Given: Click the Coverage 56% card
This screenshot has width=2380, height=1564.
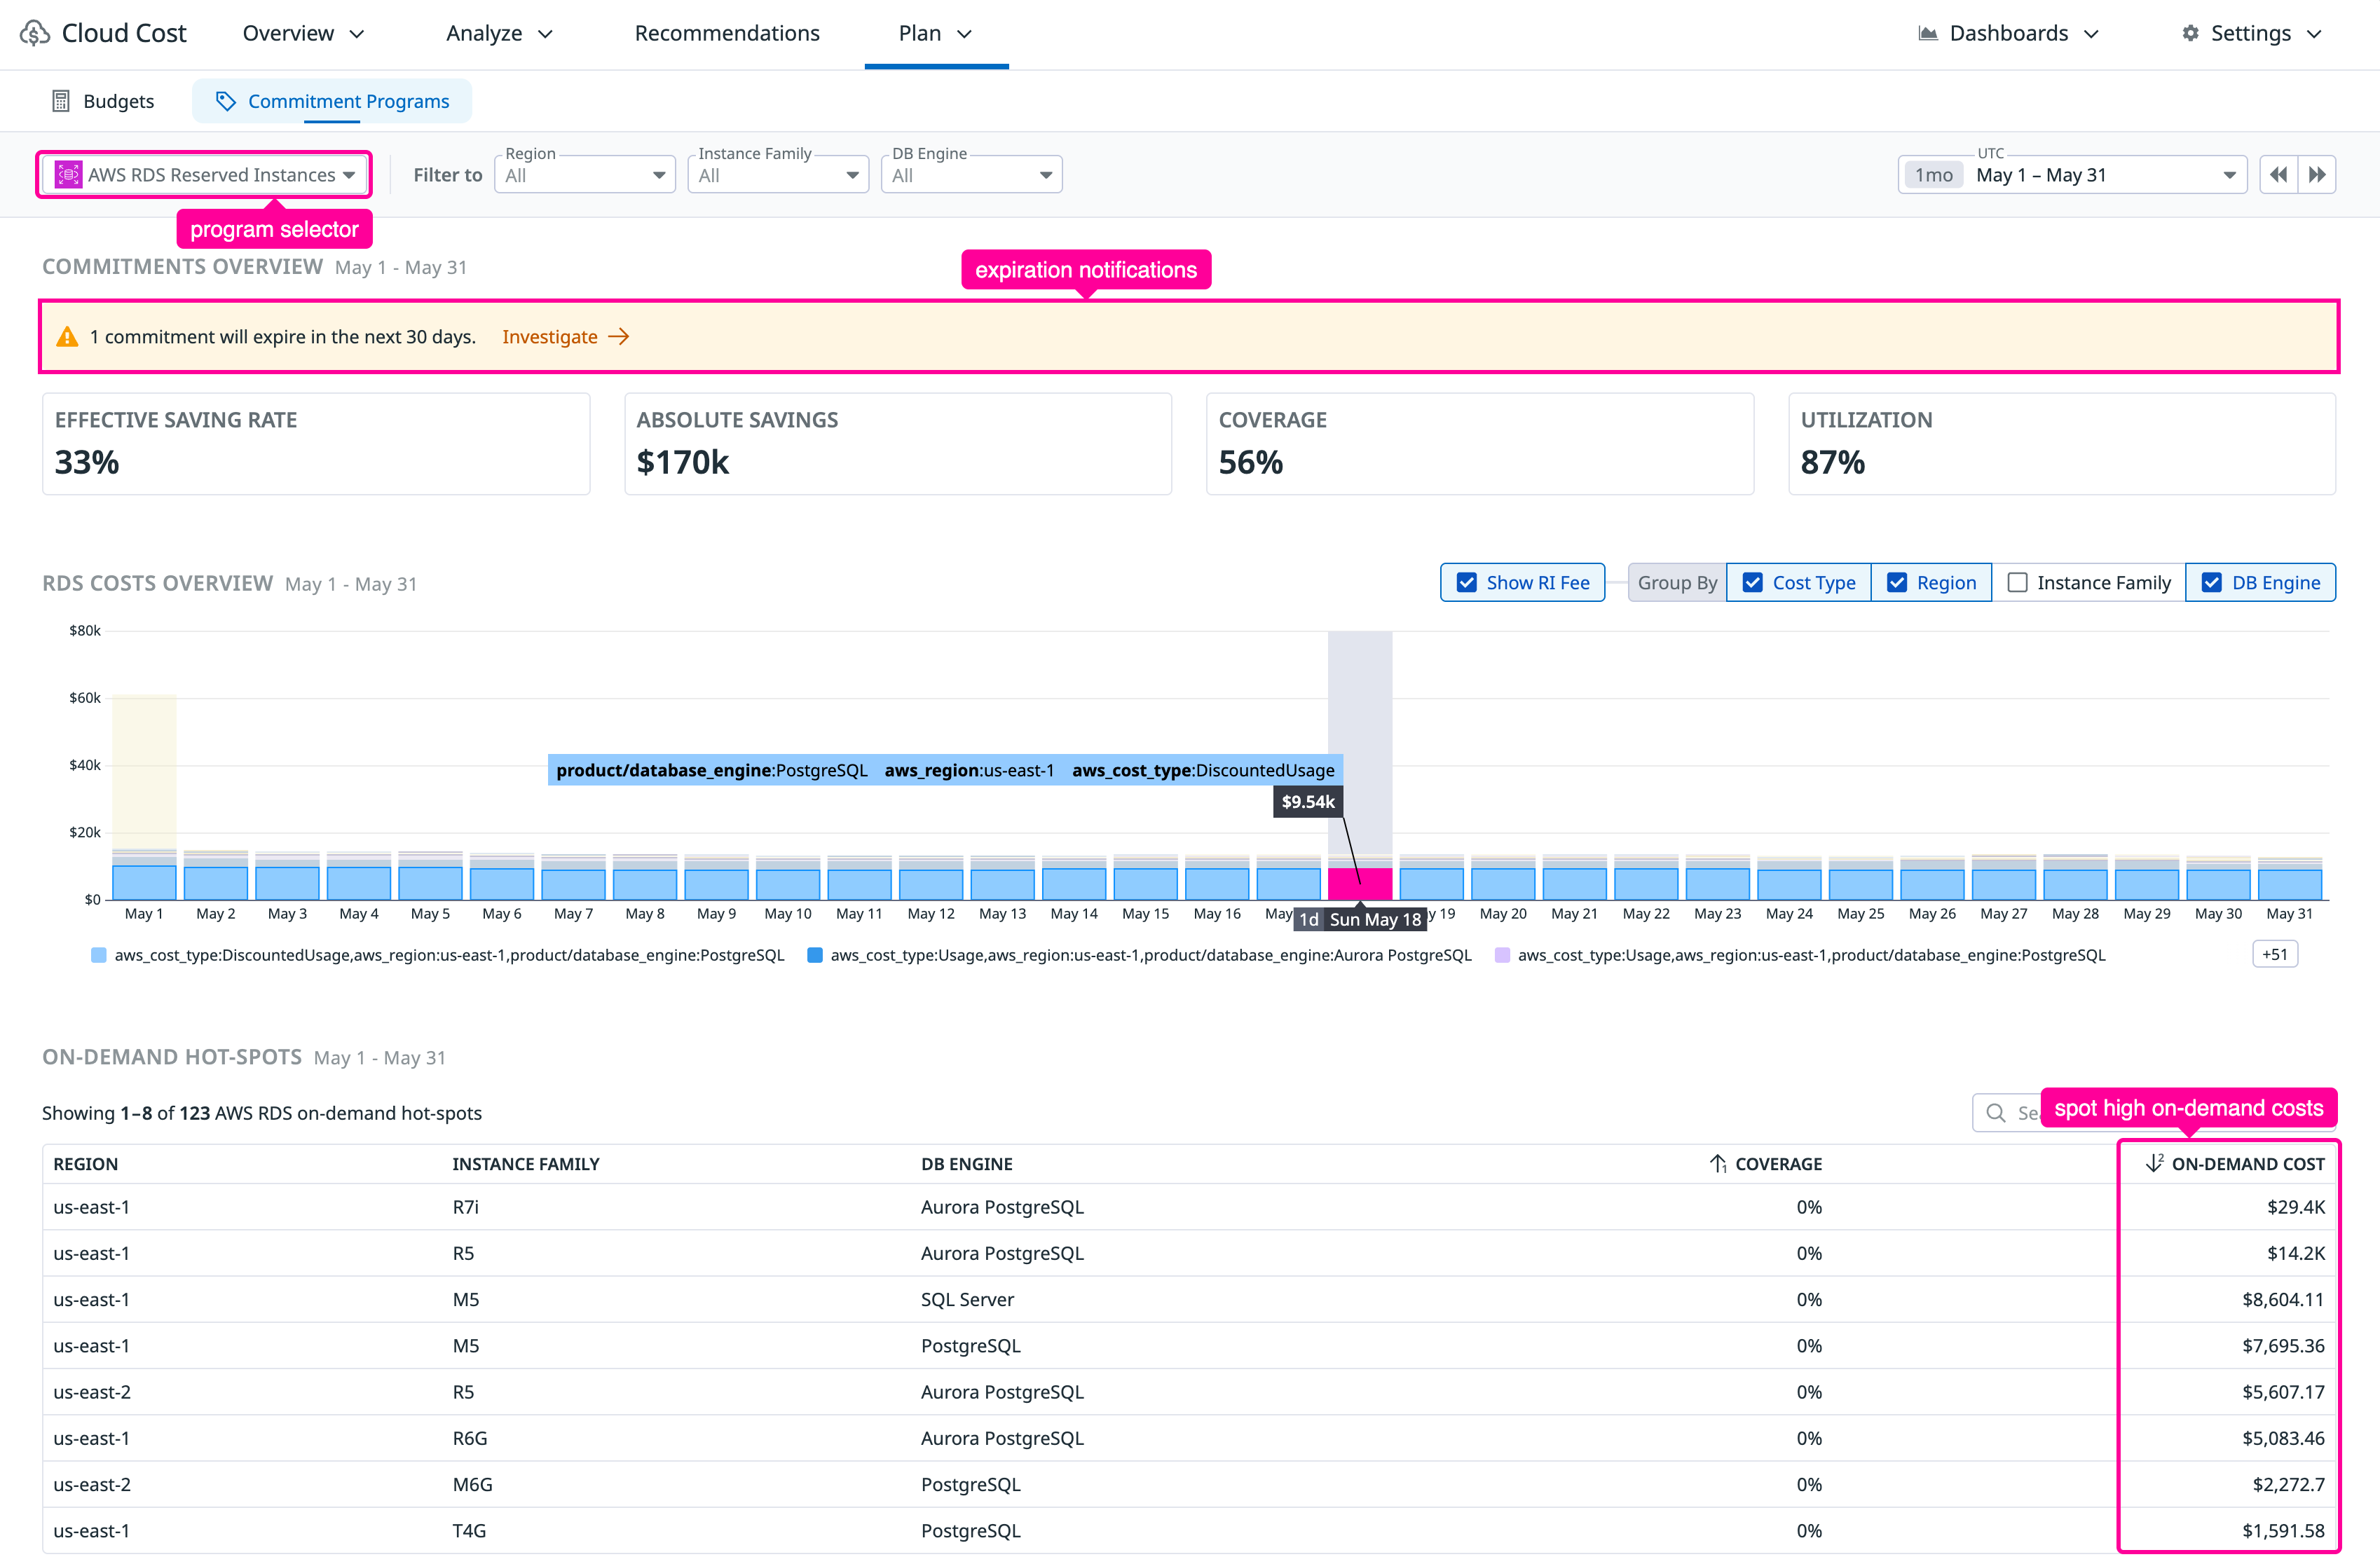Looking at the screenshot, I should point(1480,444).
